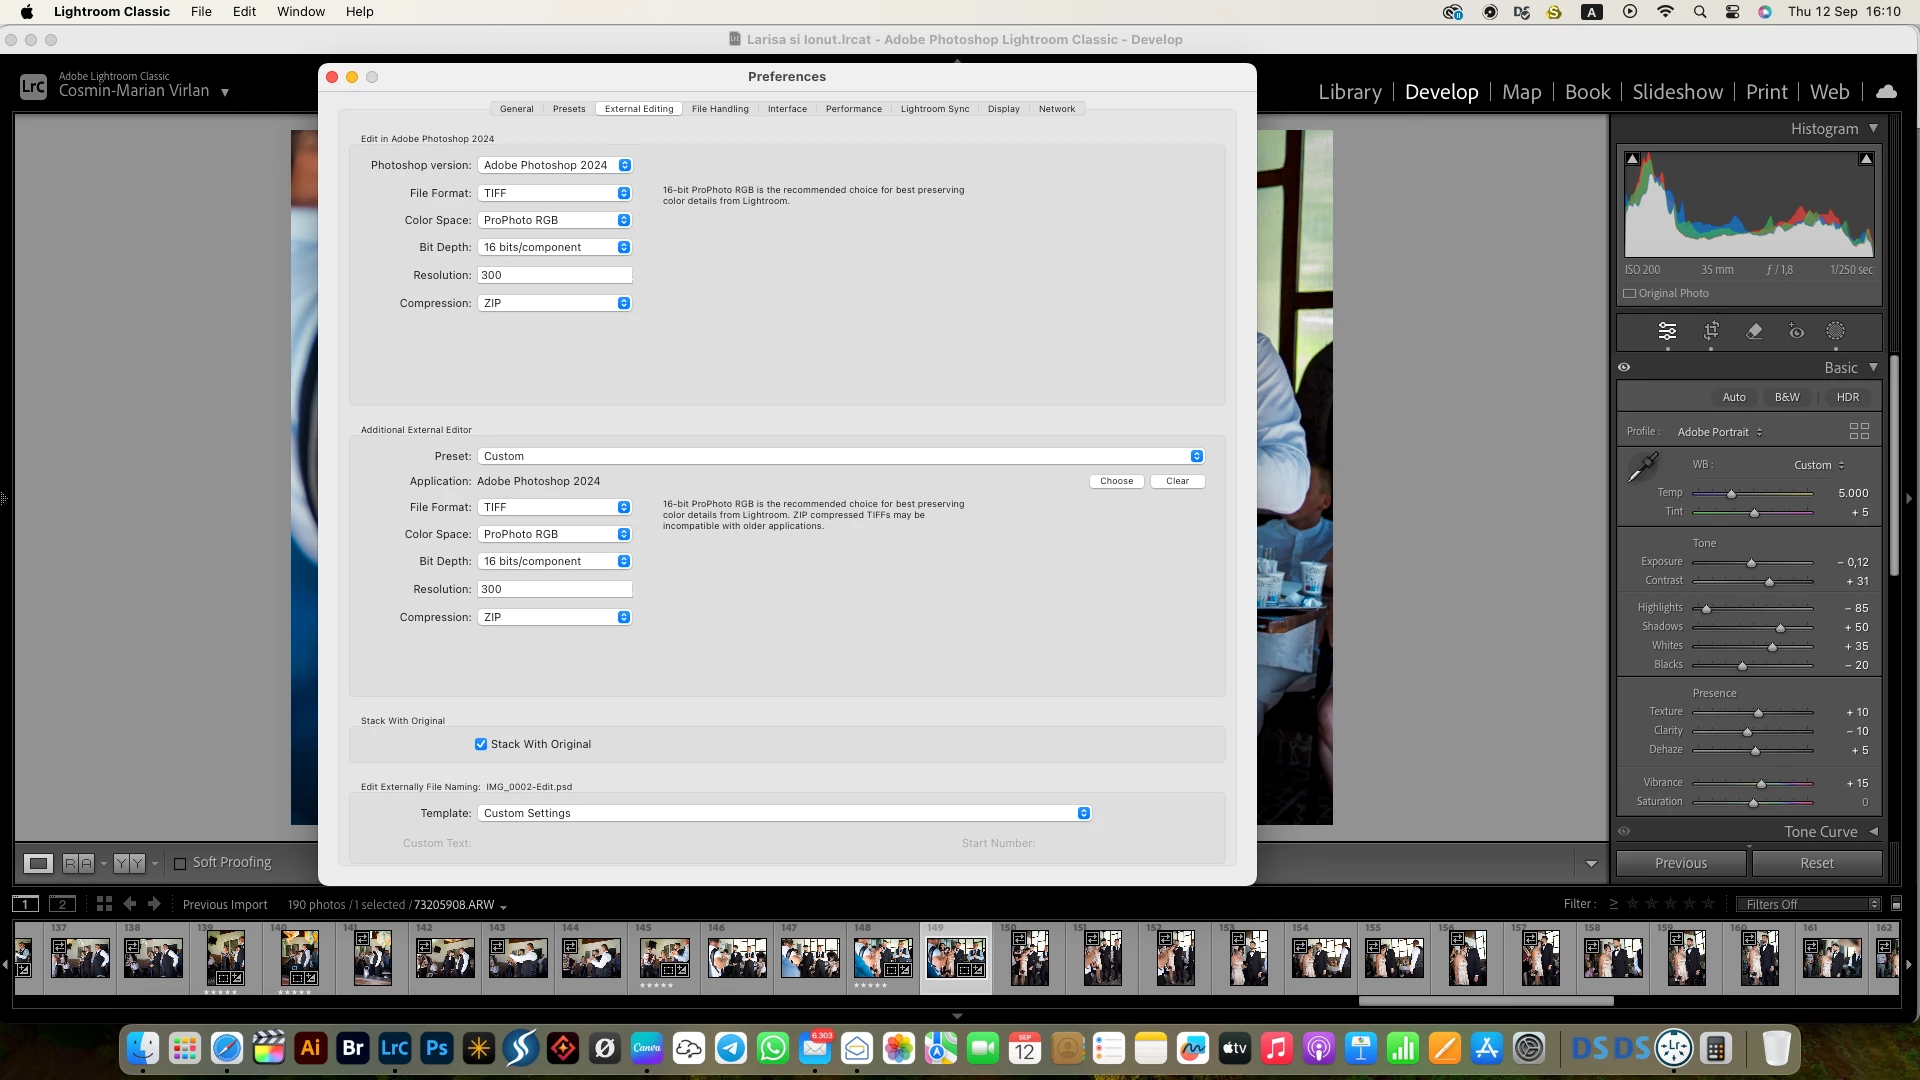Image resolution: width=1920 pixels, height=1080 pixels.
Task: Open the Additional External Editor Preset dropdown
Action: pyautogui.click(x=840, y=456)
